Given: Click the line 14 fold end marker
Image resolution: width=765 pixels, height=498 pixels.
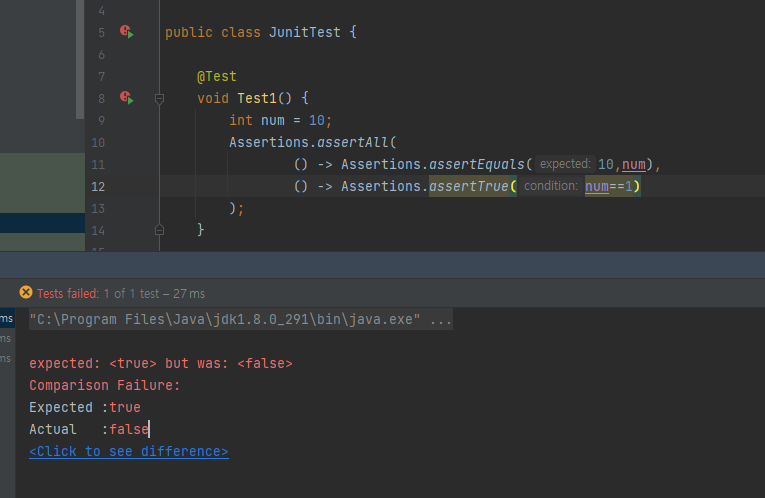Looking at the screenshot, I should point(159,229).
